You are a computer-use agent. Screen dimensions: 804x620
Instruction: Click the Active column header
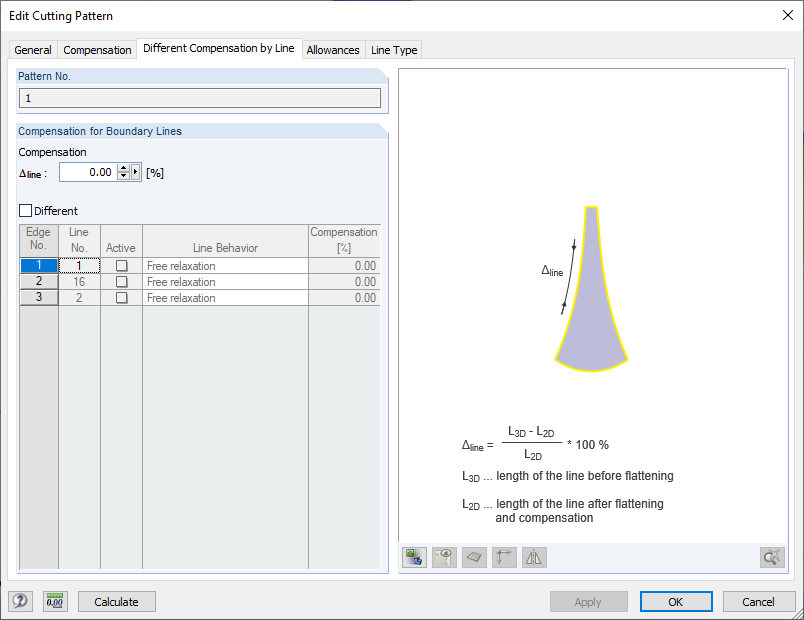(x=121, y=241)
